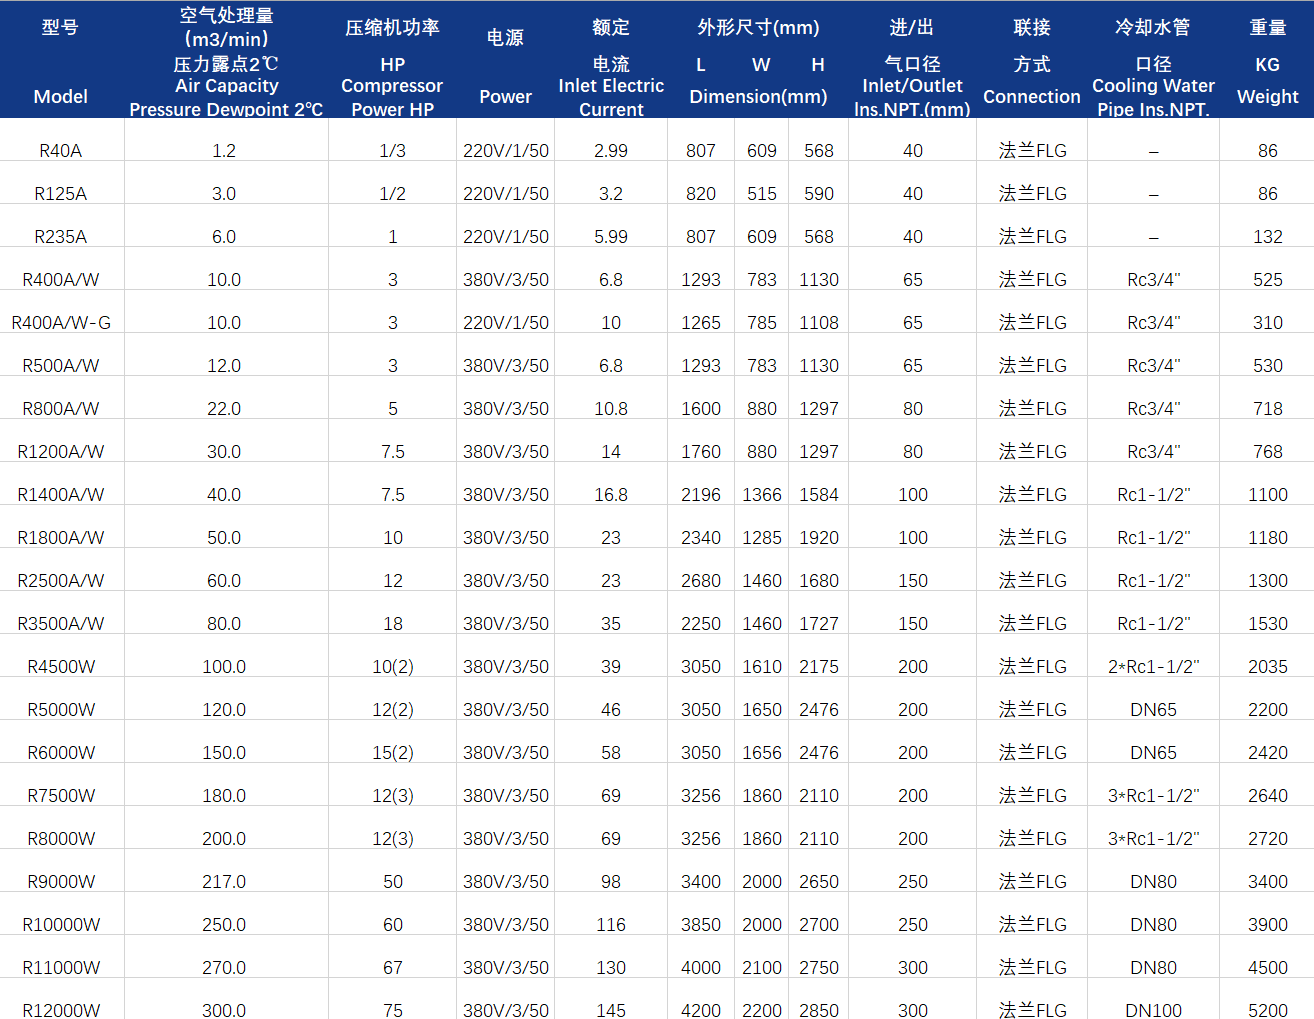
Task: Click air capacity value 150.0
Action: tap(224, 753)
